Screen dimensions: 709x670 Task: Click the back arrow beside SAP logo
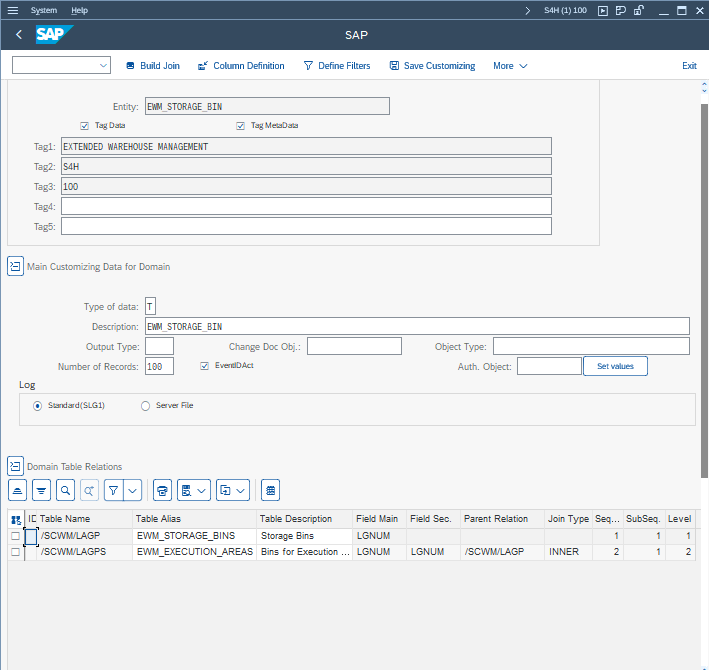(19, 35)
